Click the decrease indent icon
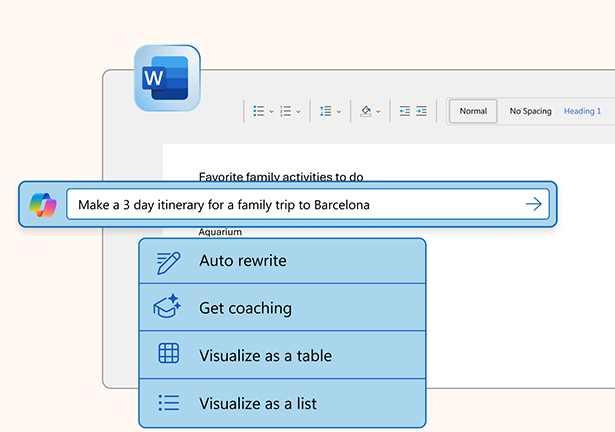This screenshot has width=615, height=432. point(405,111)
